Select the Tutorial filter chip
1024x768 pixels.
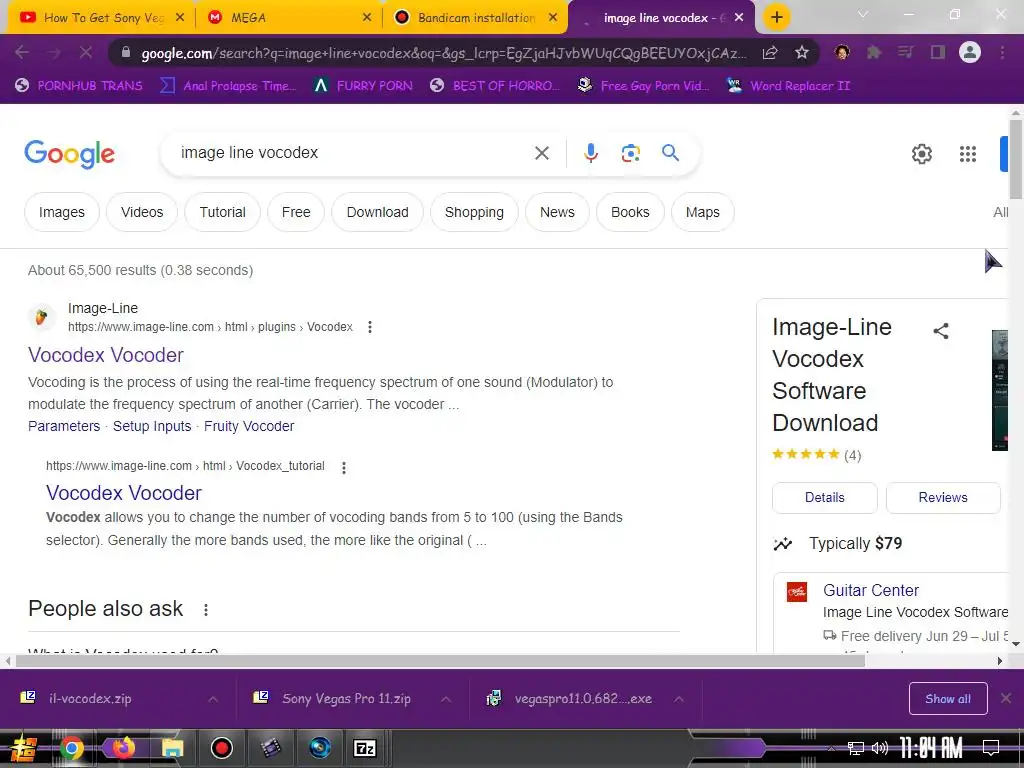click(223, 212)
